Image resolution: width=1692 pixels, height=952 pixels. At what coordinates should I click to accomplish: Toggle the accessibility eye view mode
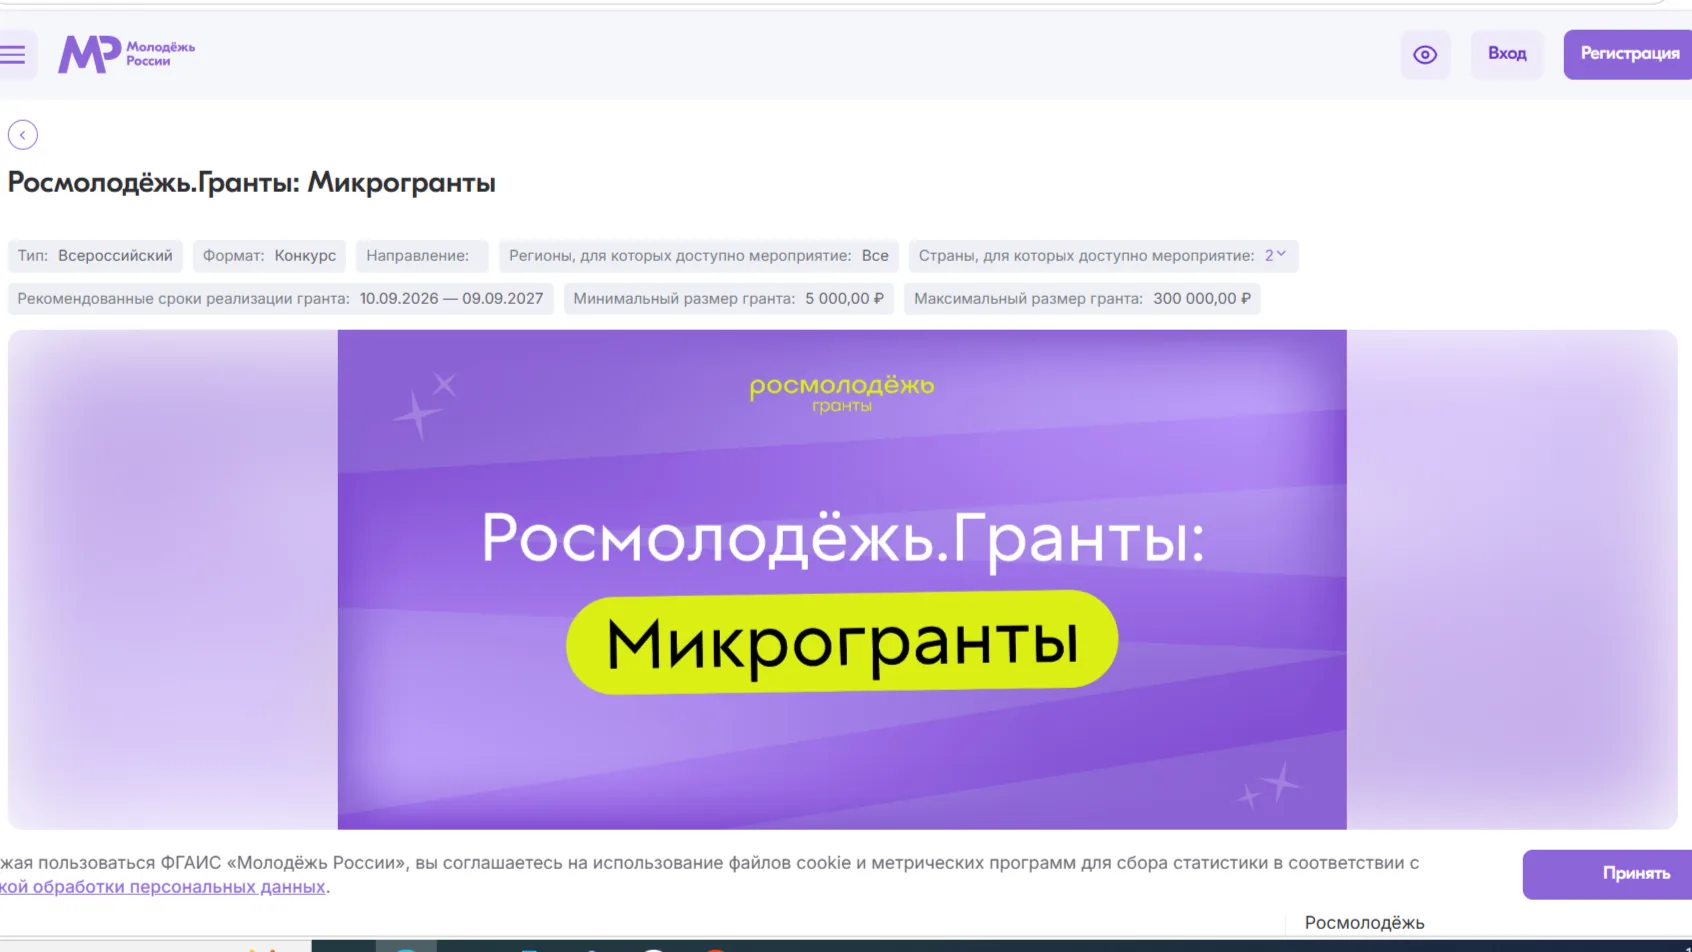(x=1425, y=54)
